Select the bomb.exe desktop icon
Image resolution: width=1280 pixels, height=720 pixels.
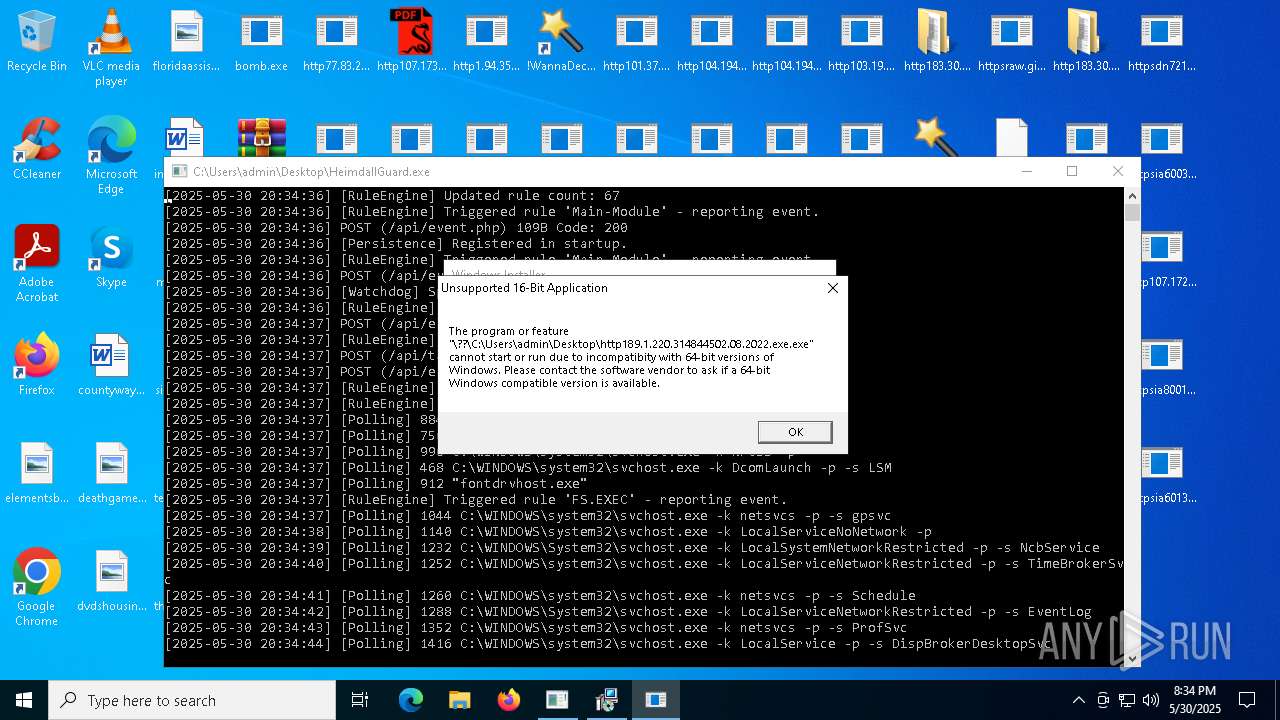click(261, 41)
